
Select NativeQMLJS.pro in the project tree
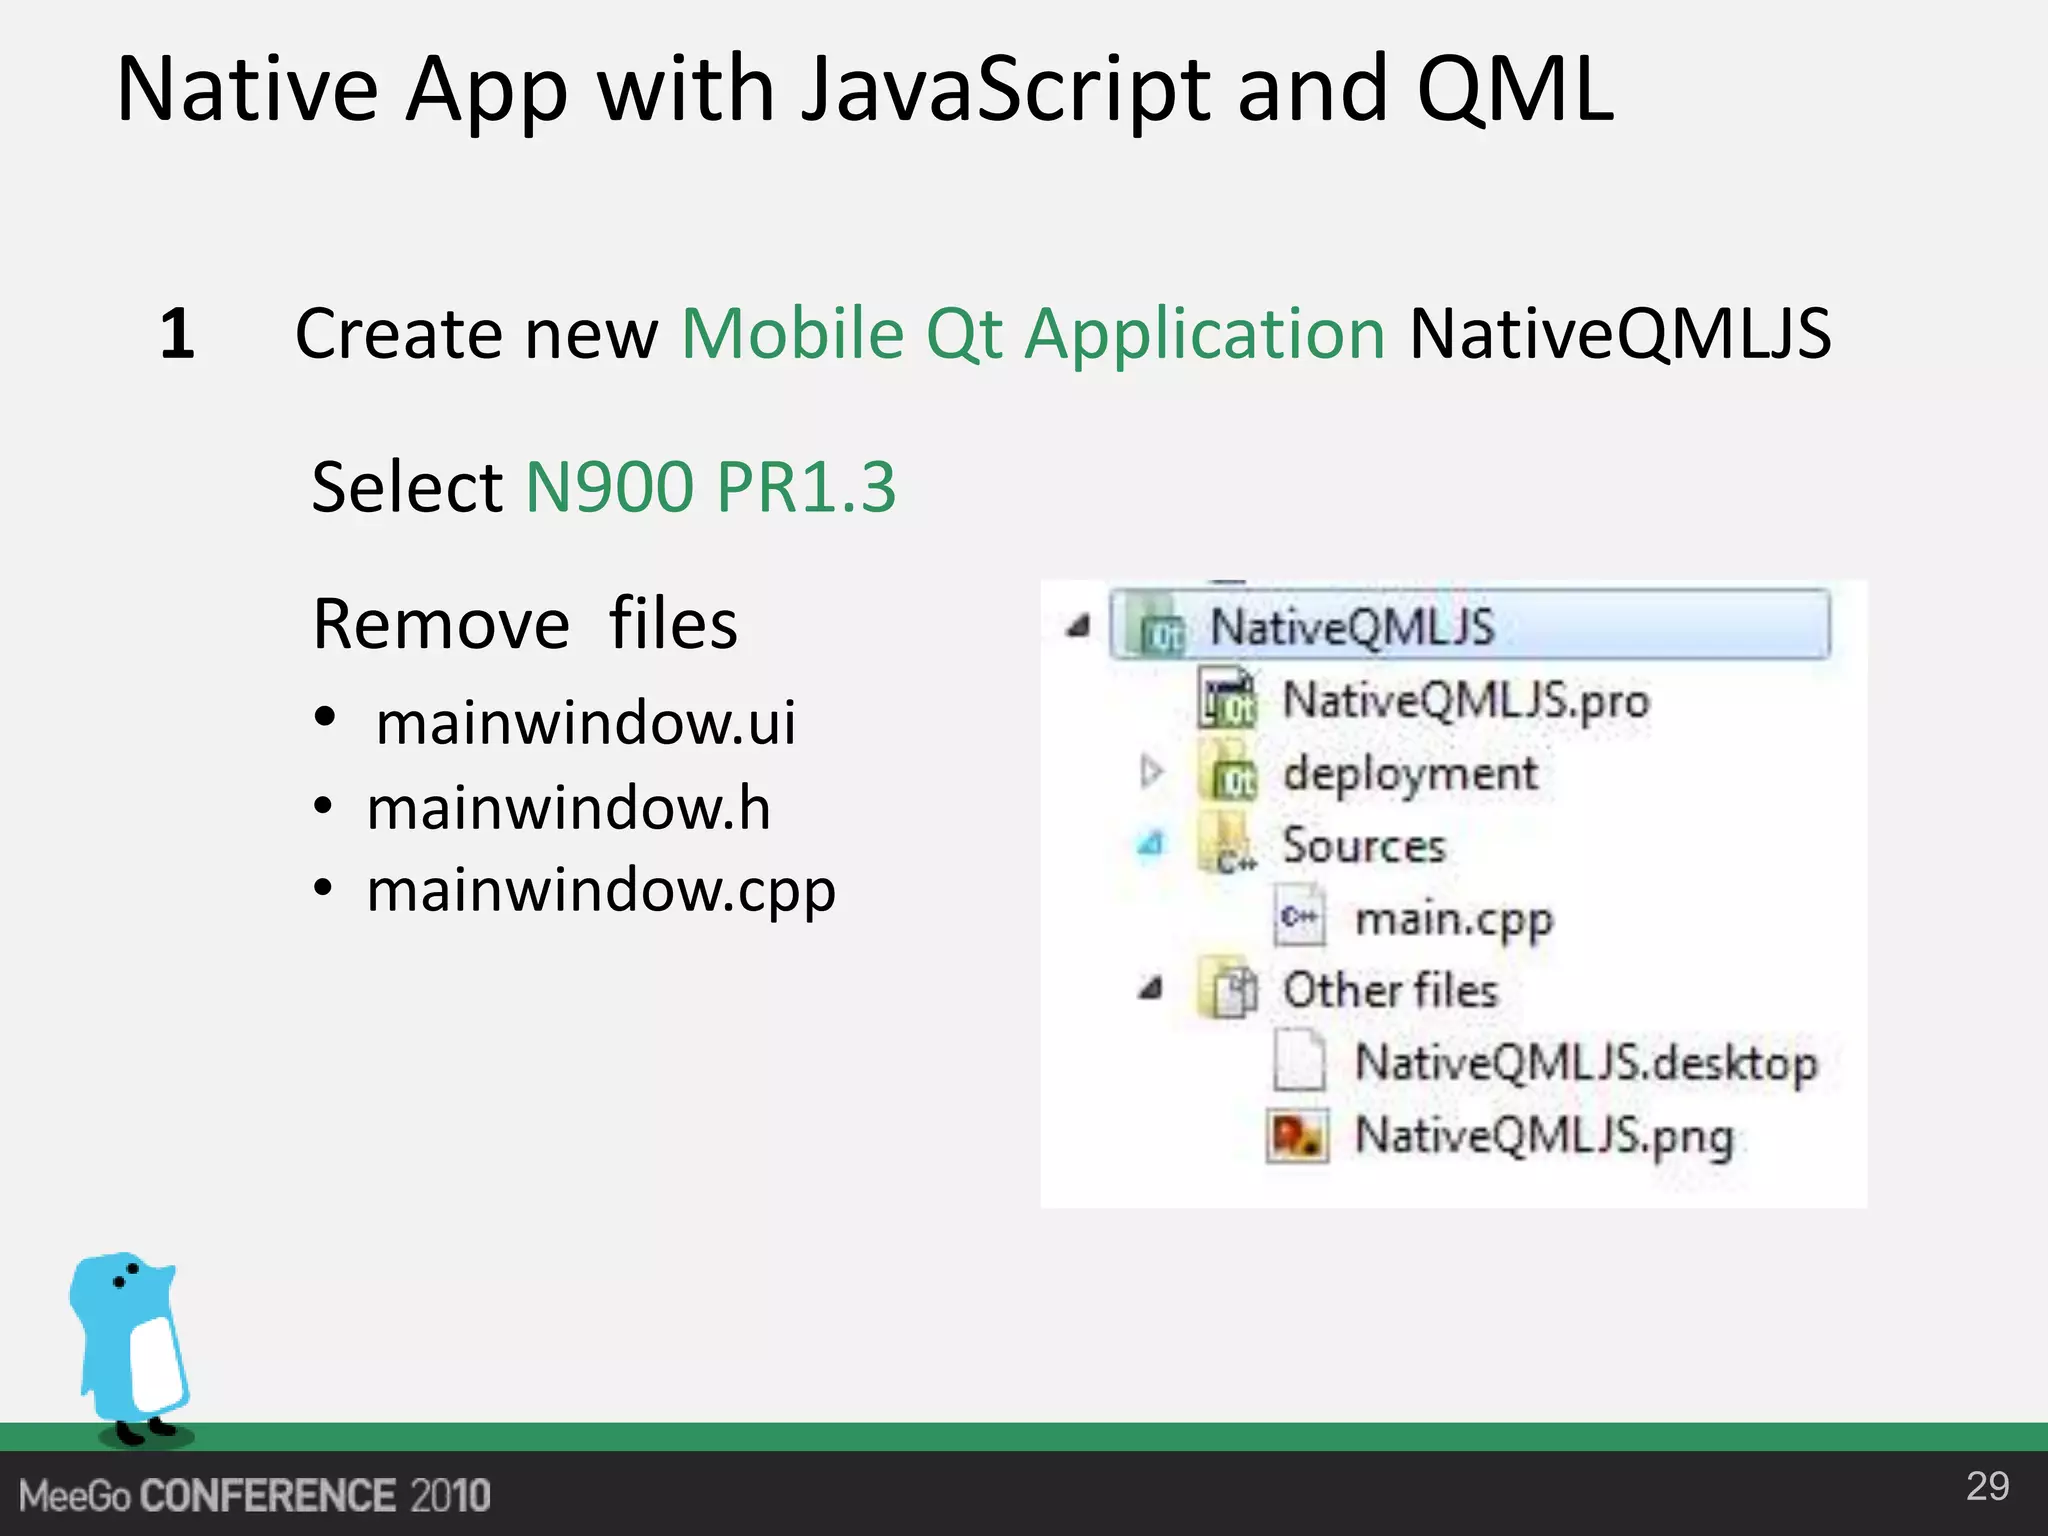pyautogui.click(x=1465, y=700)
